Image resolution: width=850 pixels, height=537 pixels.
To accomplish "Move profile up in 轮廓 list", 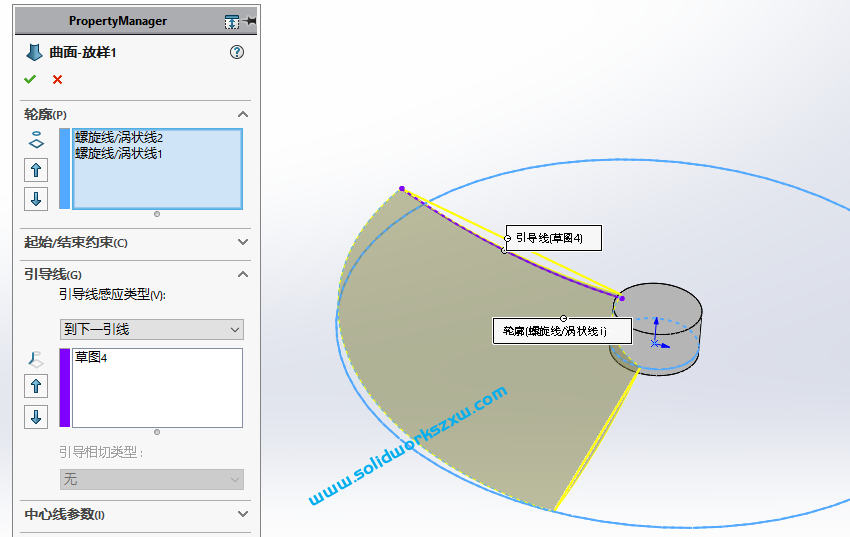I will (x=36, y=170).
